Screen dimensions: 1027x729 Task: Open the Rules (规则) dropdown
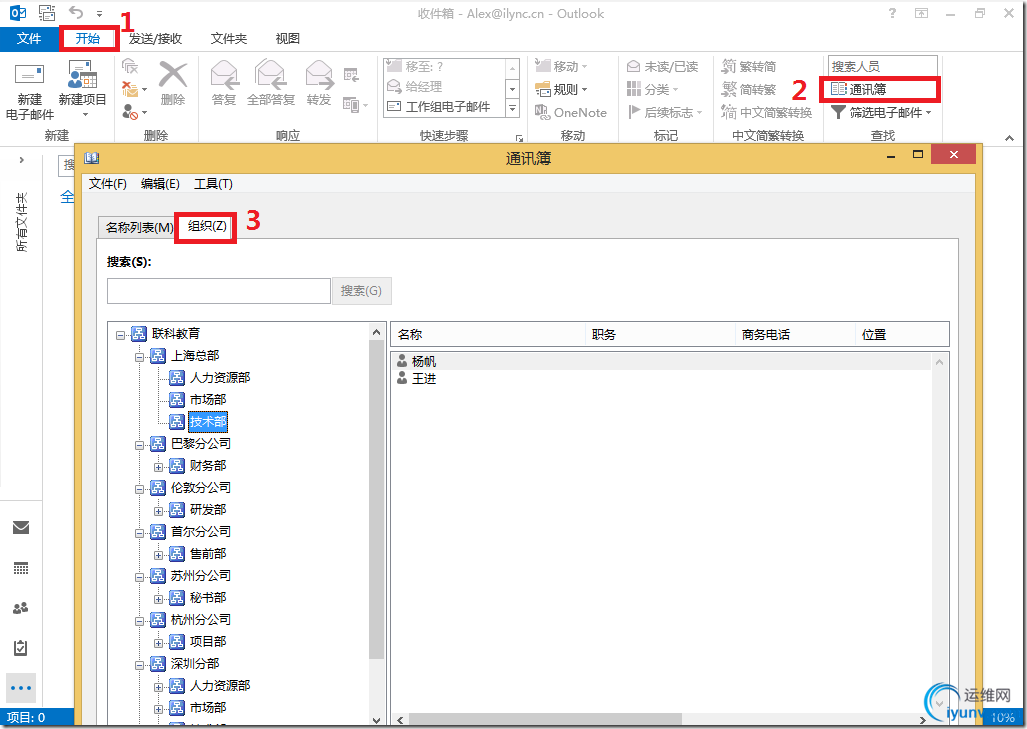click(561, 89)
